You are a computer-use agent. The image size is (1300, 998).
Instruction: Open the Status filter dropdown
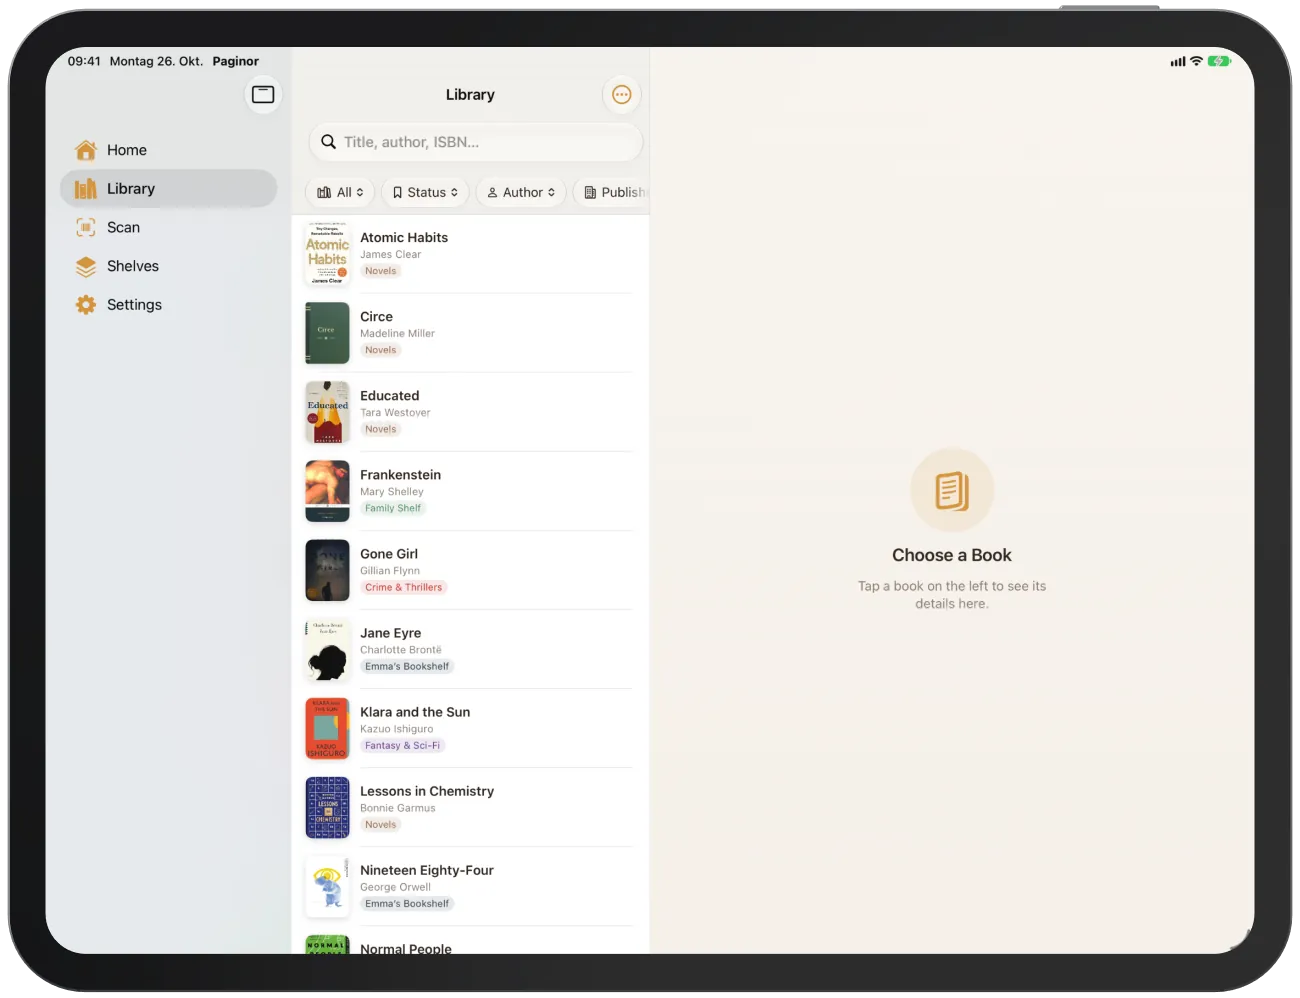point(425,192)
